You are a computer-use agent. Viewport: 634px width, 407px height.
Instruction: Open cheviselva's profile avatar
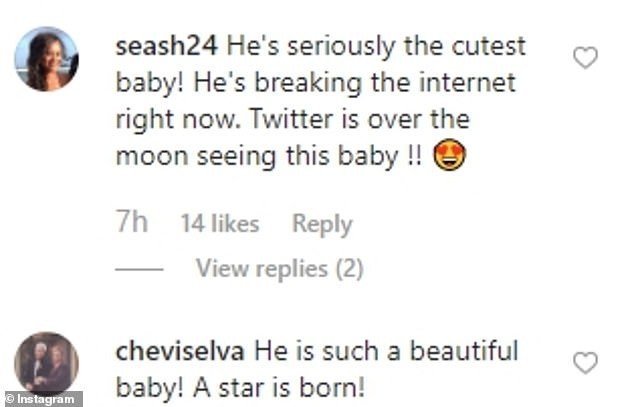click(x=46, y=362)
